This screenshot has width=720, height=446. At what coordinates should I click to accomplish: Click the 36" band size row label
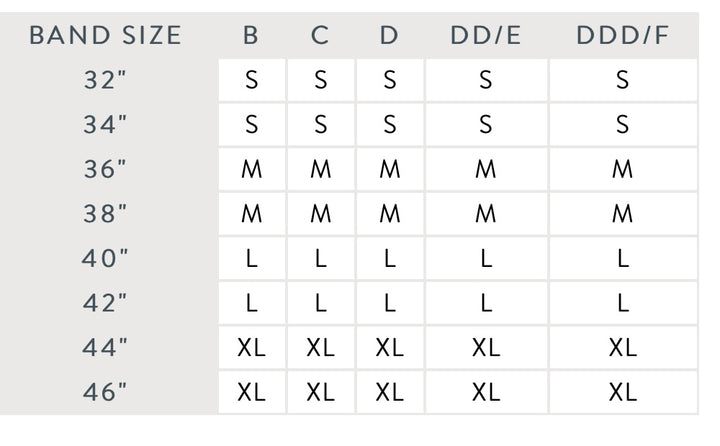[106, 170]
